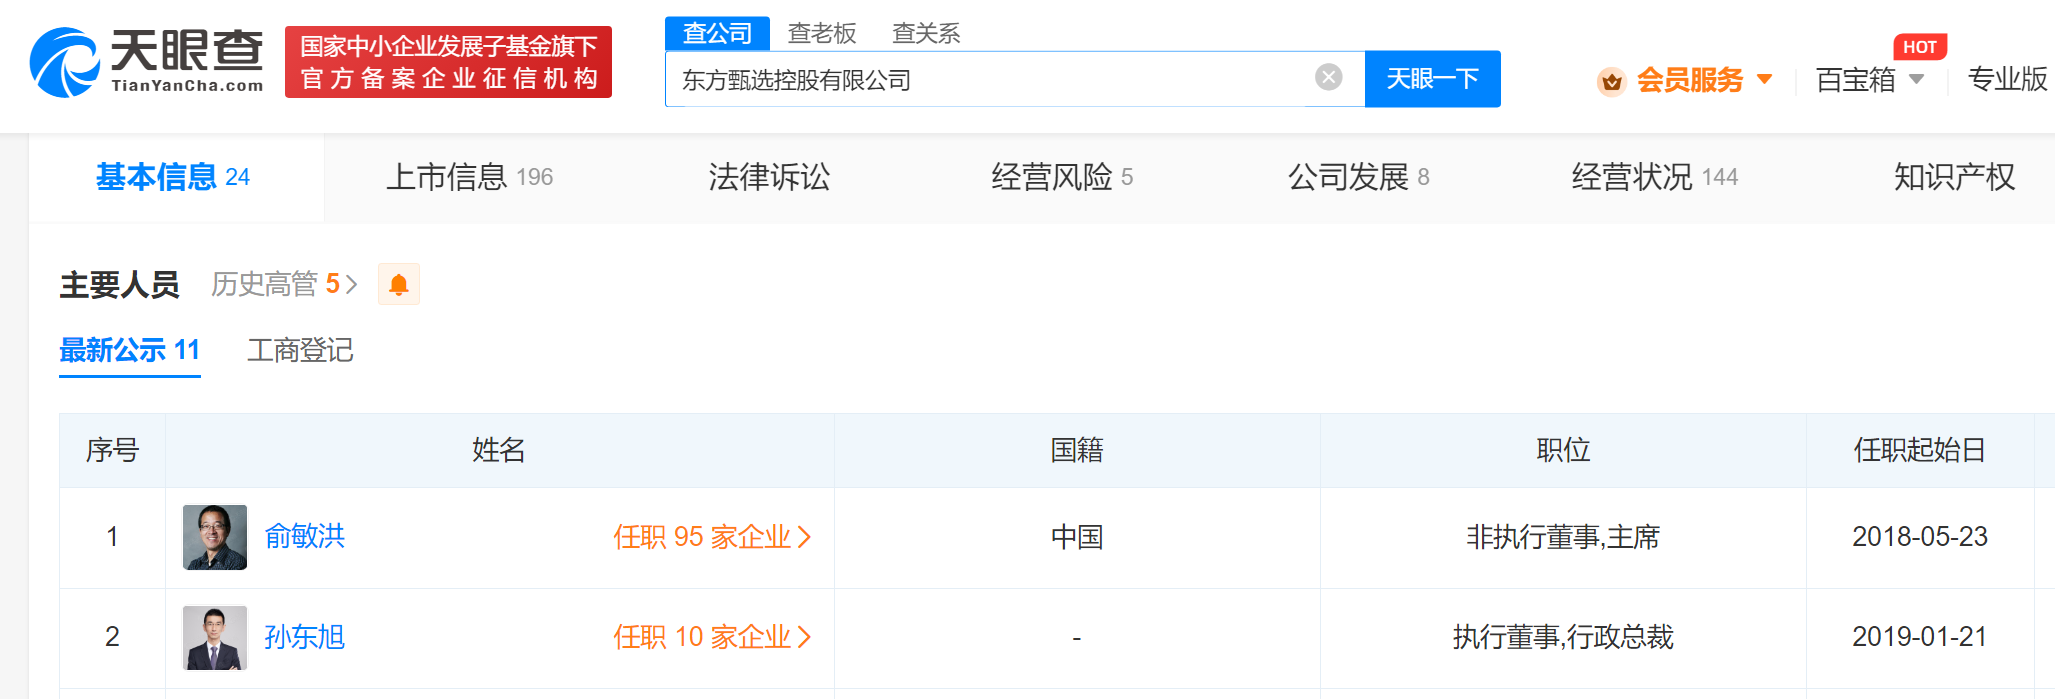
Task: Open 俞敏洪 name link
Action: pyautogui.click(x=304, y=537)
